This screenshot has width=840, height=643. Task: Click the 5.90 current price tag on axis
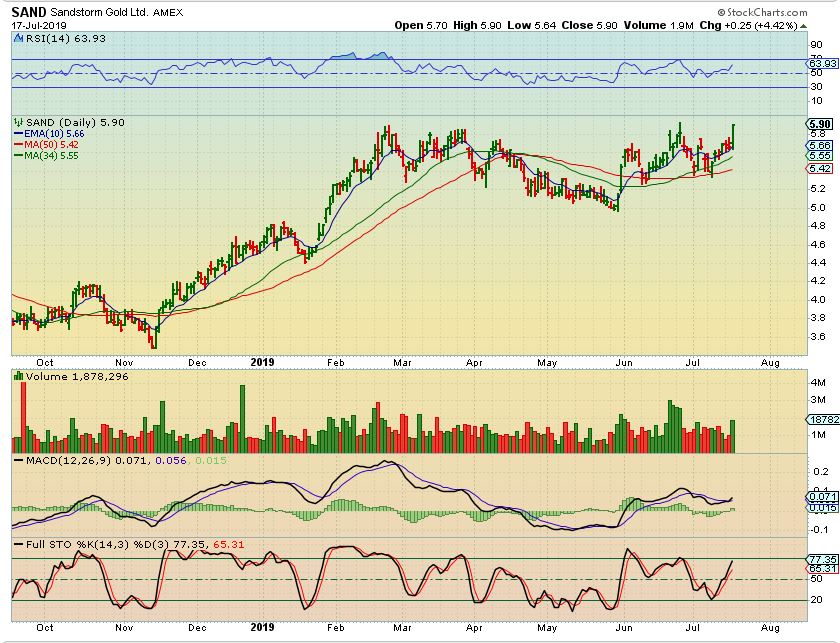pos(820,124)
